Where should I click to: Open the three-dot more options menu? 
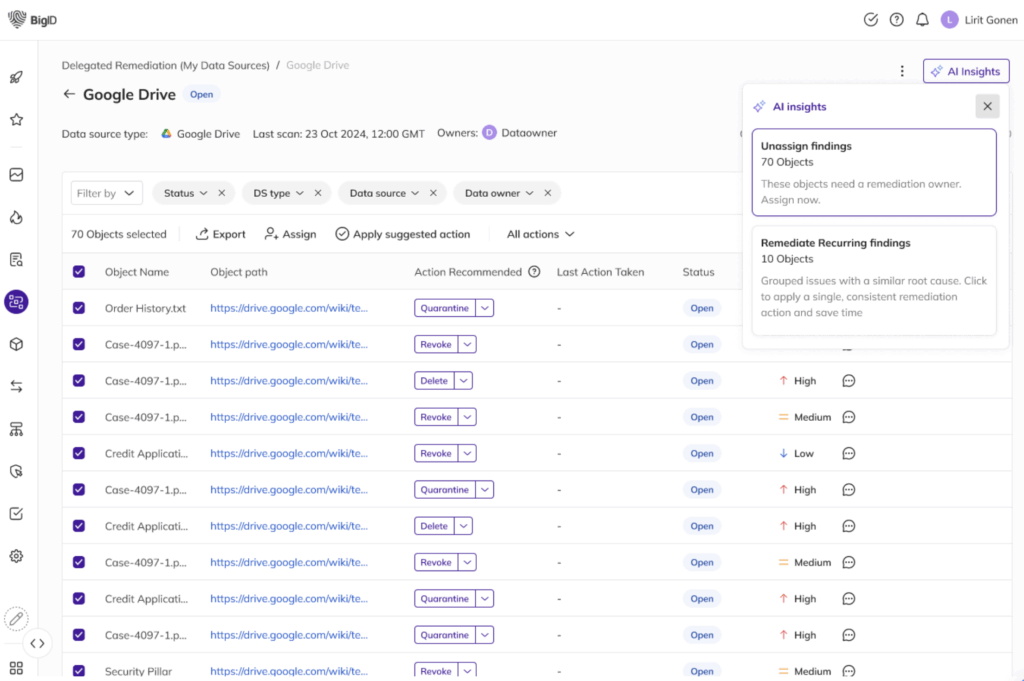pos(902,71)
